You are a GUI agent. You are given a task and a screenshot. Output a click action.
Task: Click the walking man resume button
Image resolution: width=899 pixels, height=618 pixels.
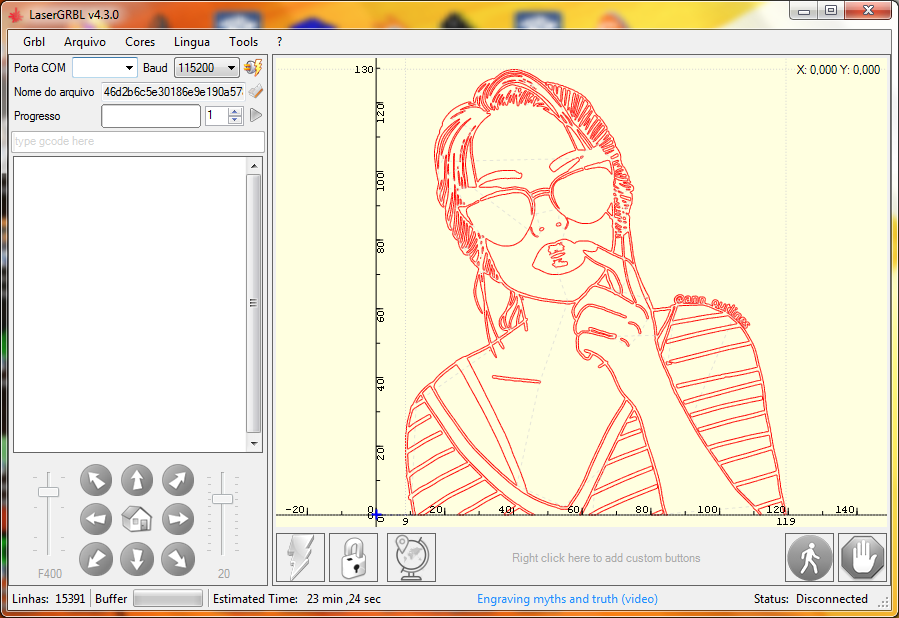click(x=810, y=557)
